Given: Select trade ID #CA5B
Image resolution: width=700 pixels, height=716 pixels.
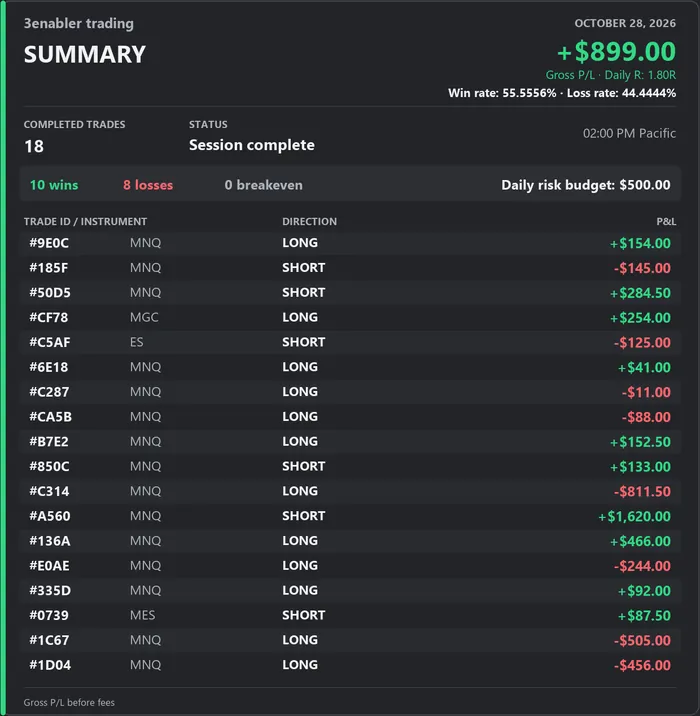Looking at the screenshot, I should tap(51, 417).
